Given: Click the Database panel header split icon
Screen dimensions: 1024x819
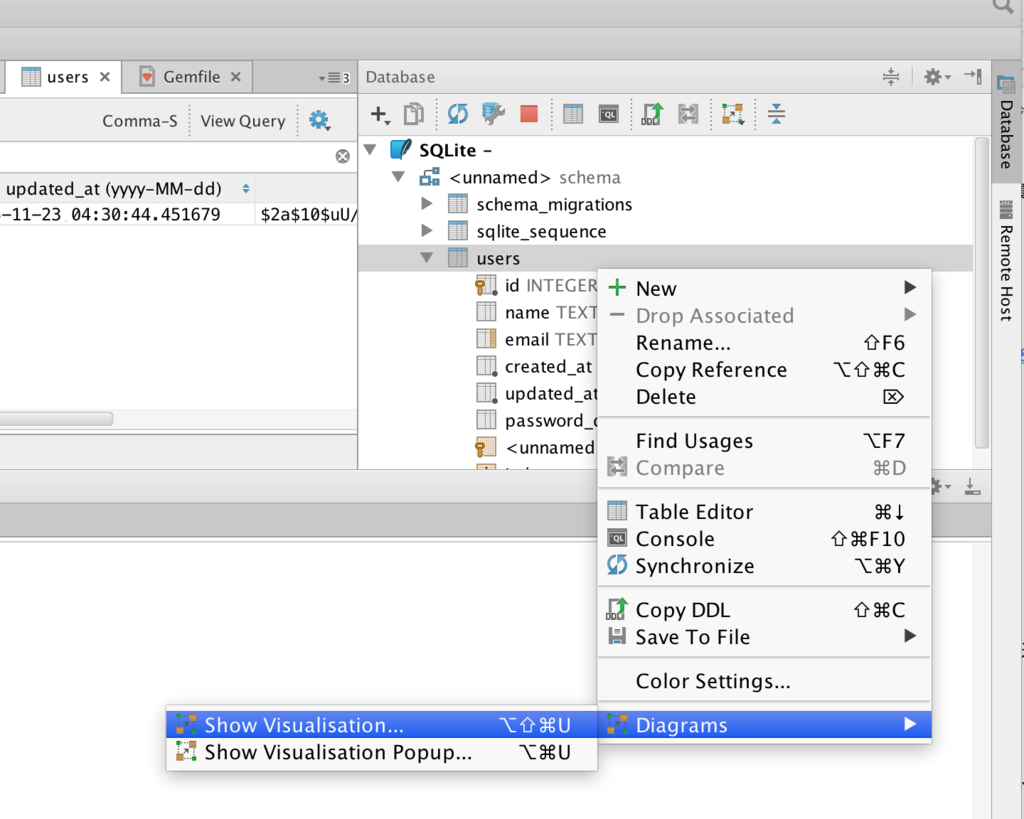Looking at the screenshot, I should [891, 77].
